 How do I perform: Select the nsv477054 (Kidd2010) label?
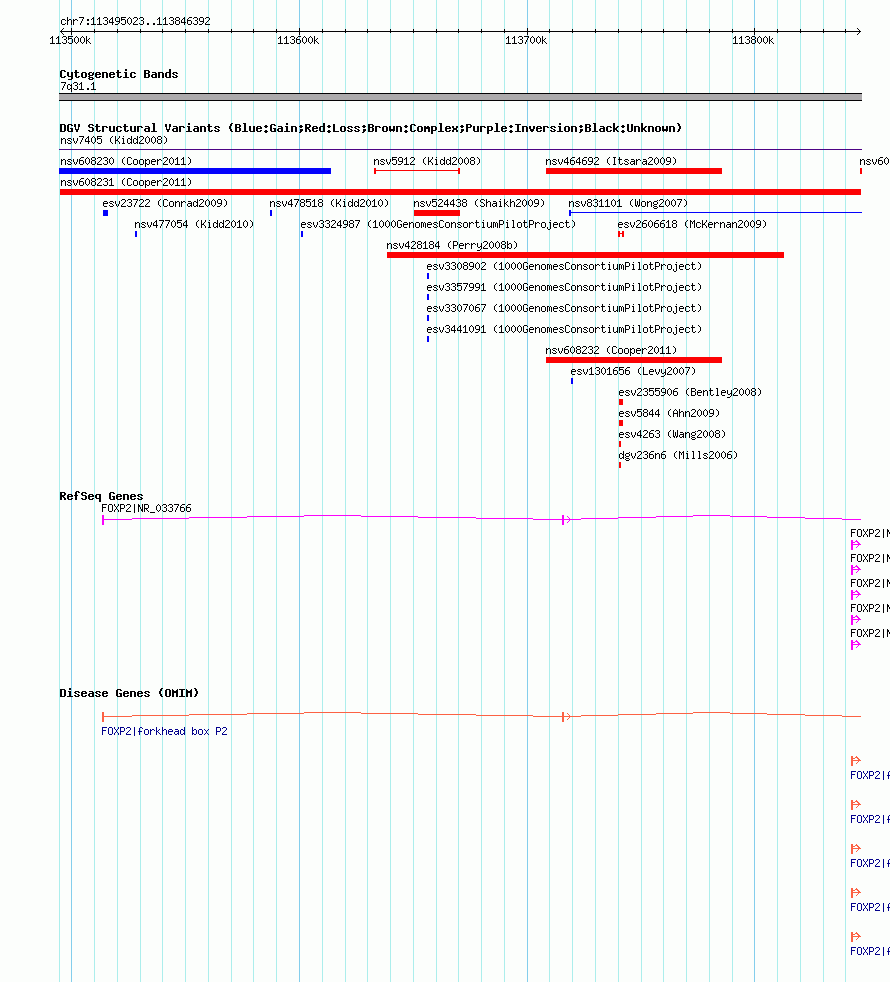coord(194,224)
